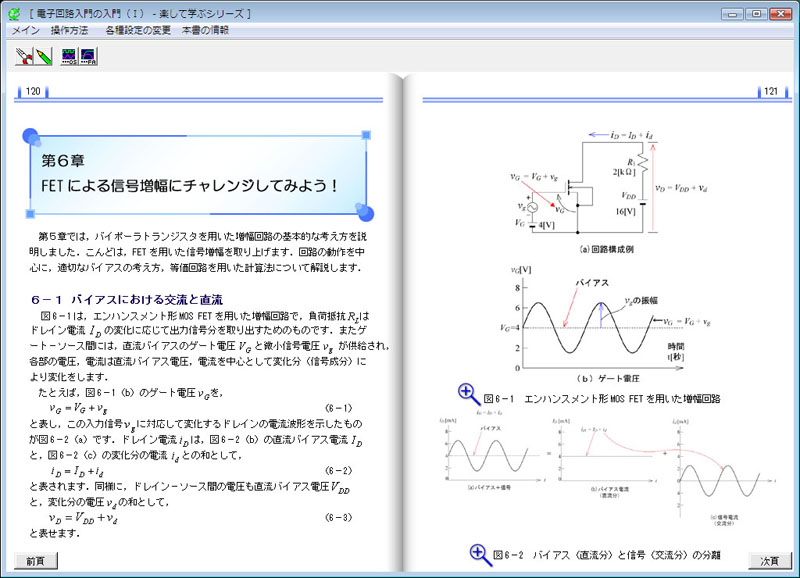This screenshot has width=800, height=578.
Task: Click page number 120
Action: click(x=33, y=91)
